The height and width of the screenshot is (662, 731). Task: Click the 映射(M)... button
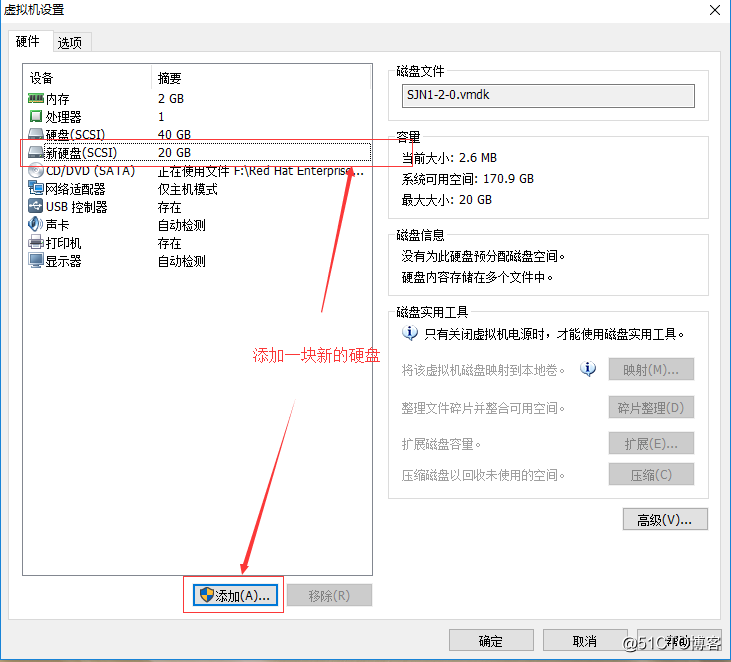click(x=651, y=370)
